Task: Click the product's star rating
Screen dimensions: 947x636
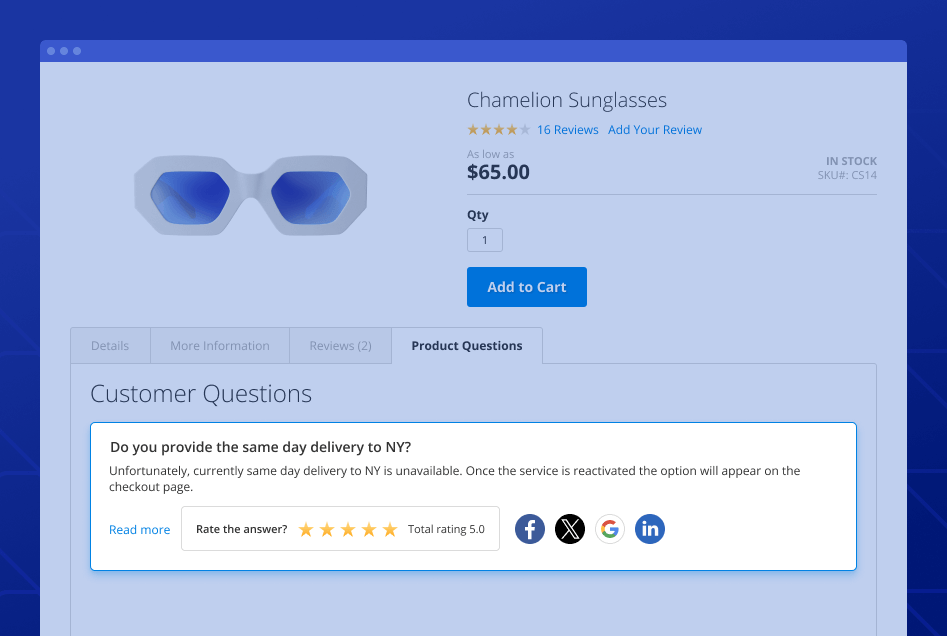Action: coord(498,129)
